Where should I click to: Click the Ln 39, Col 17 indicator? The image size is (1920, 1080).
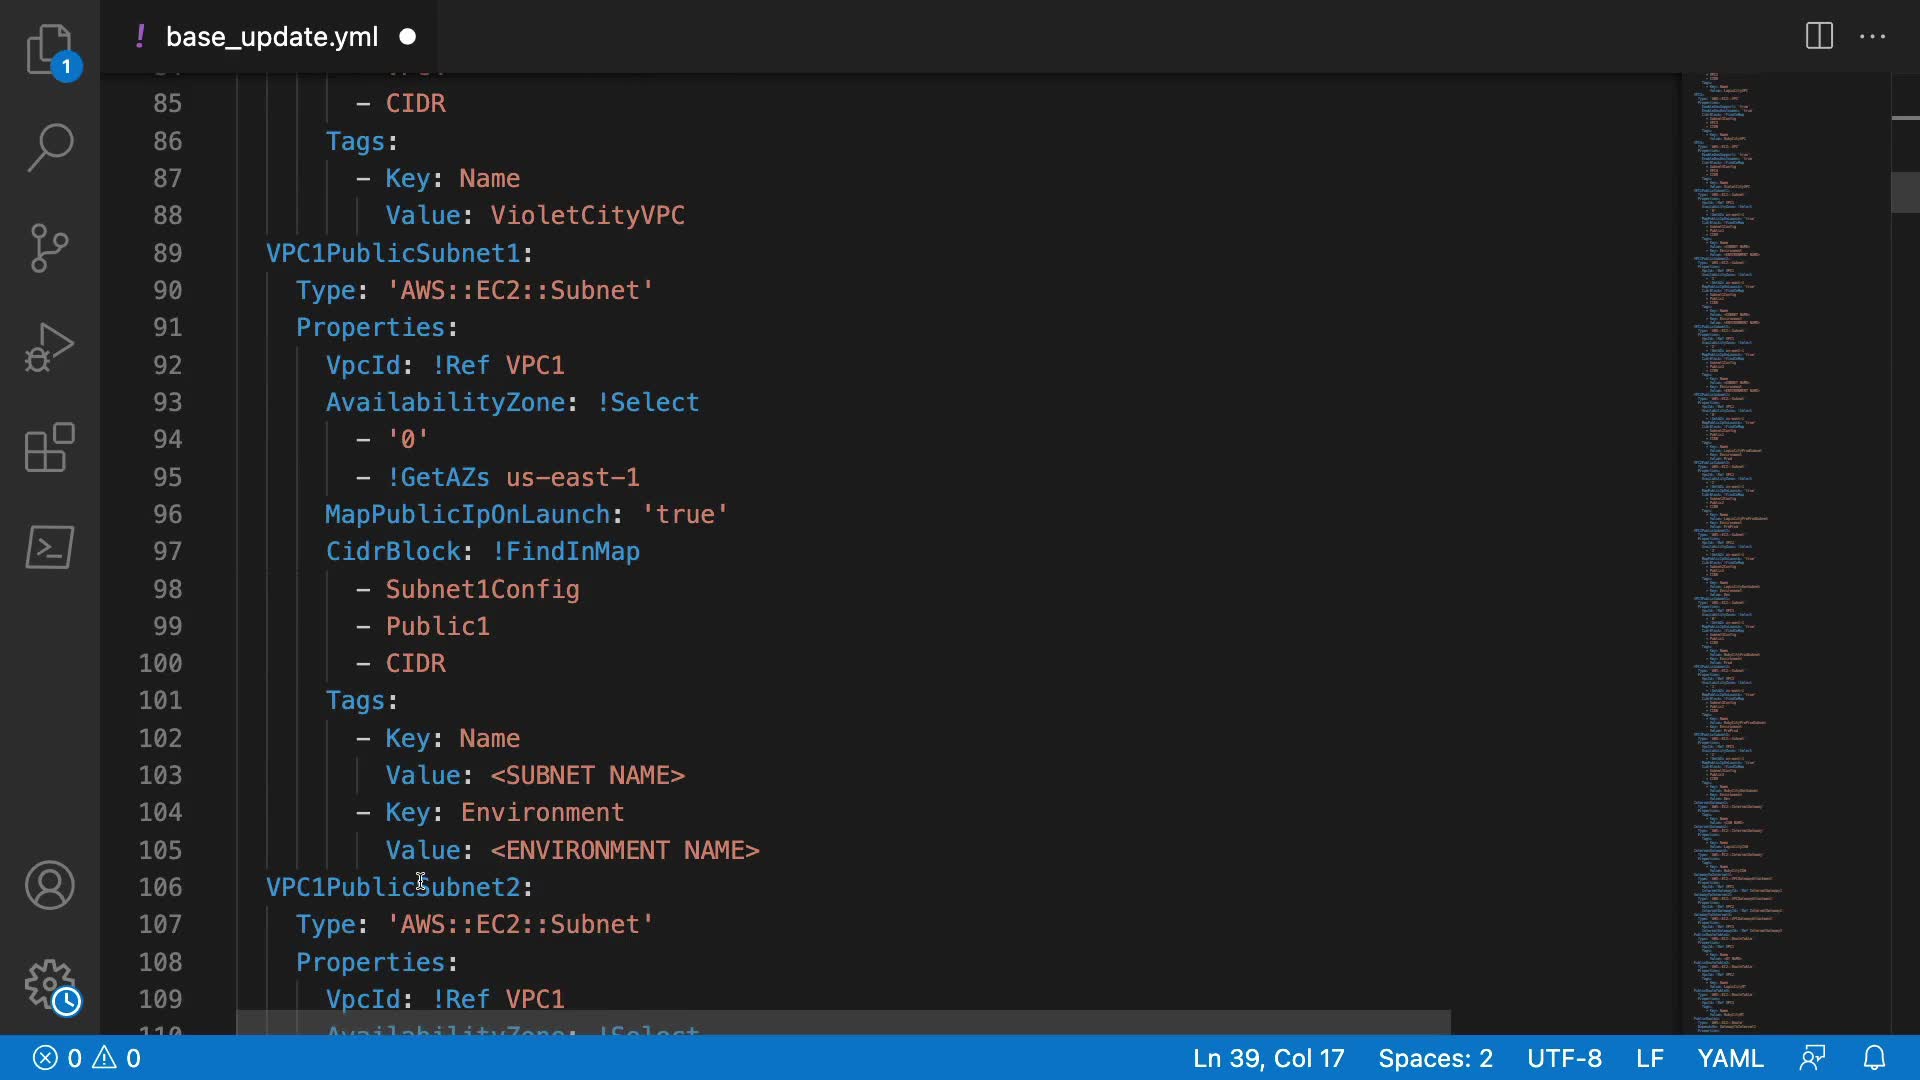[1268, 1058]
